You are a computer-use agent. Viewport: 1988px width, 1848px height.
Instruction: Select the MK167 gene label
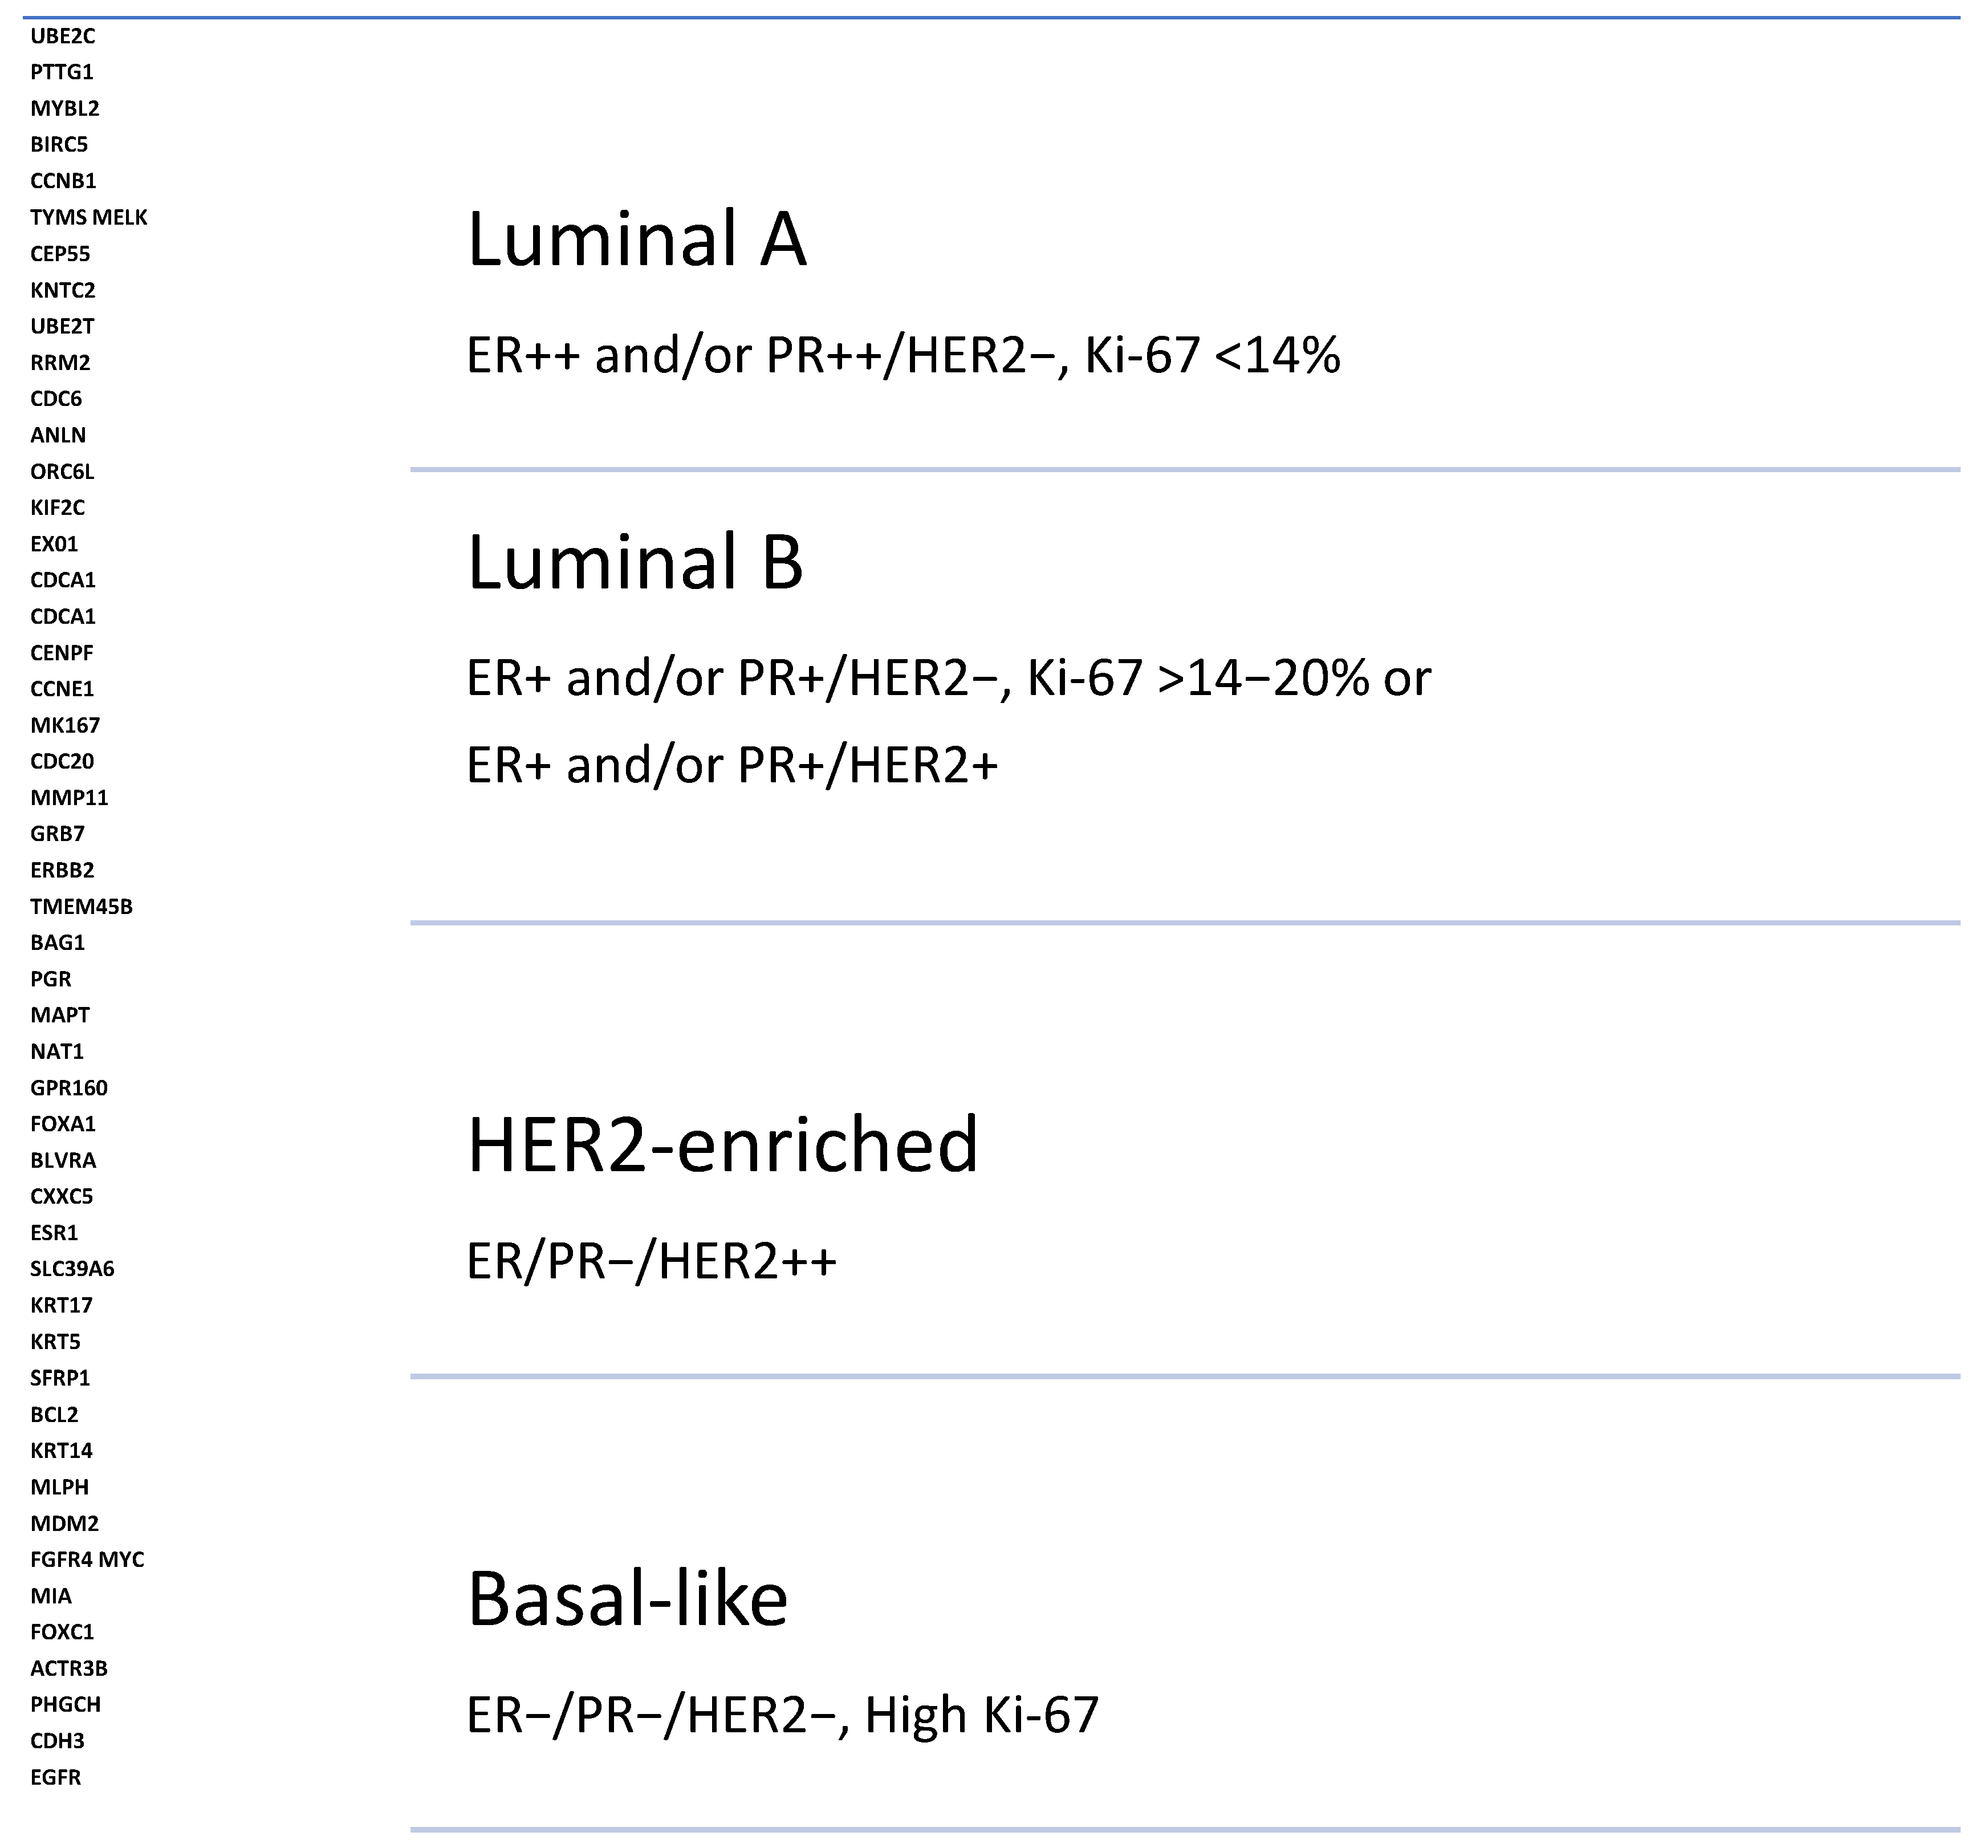tap(65, 725)
